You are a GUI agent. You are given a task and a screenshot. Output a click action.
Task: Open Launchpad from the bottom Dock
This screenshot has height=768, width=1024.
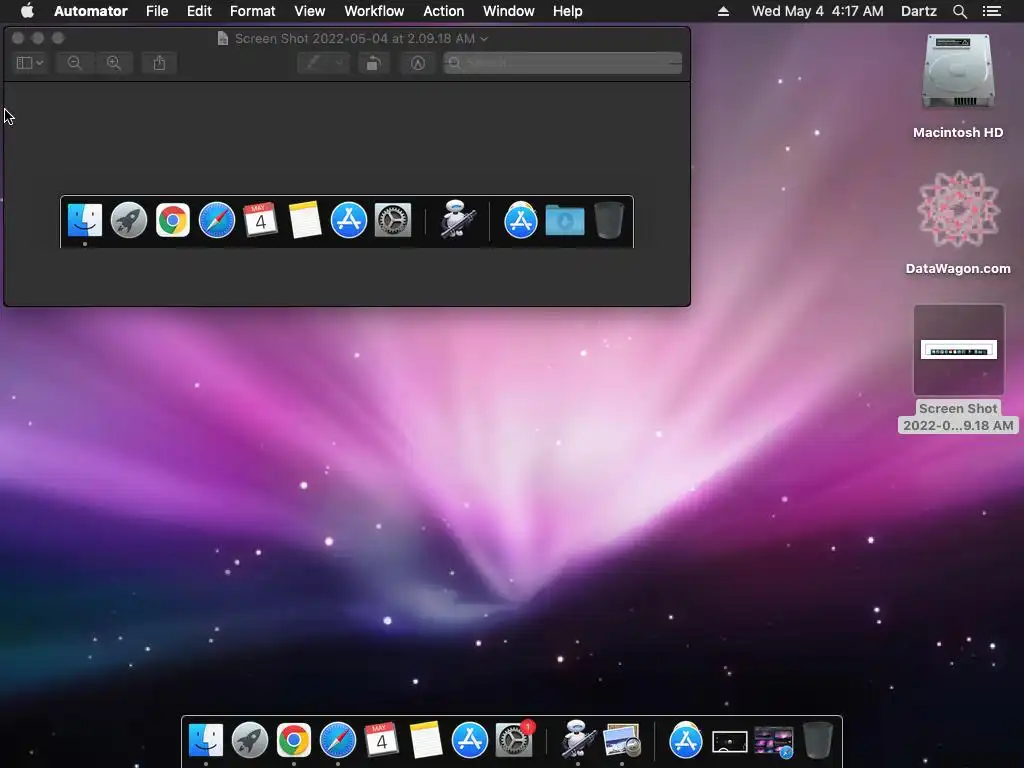249,740
